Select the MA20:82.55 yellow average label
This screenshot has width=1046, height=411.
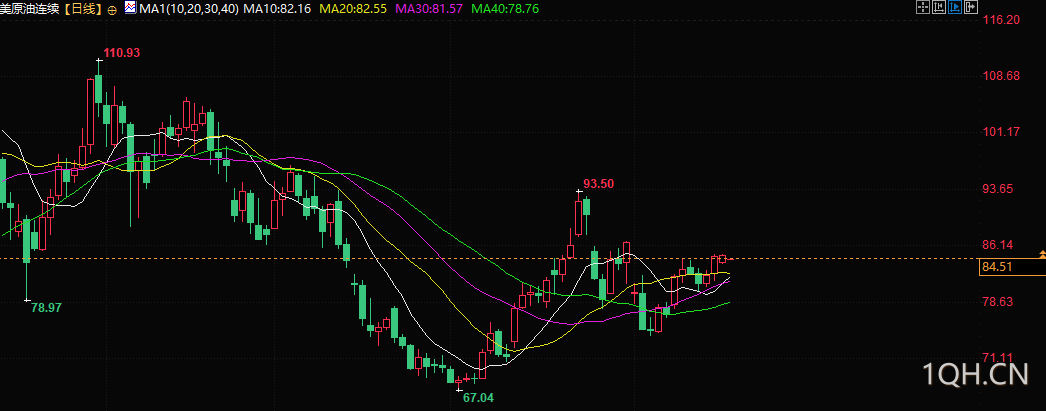(x=354, y=9)
